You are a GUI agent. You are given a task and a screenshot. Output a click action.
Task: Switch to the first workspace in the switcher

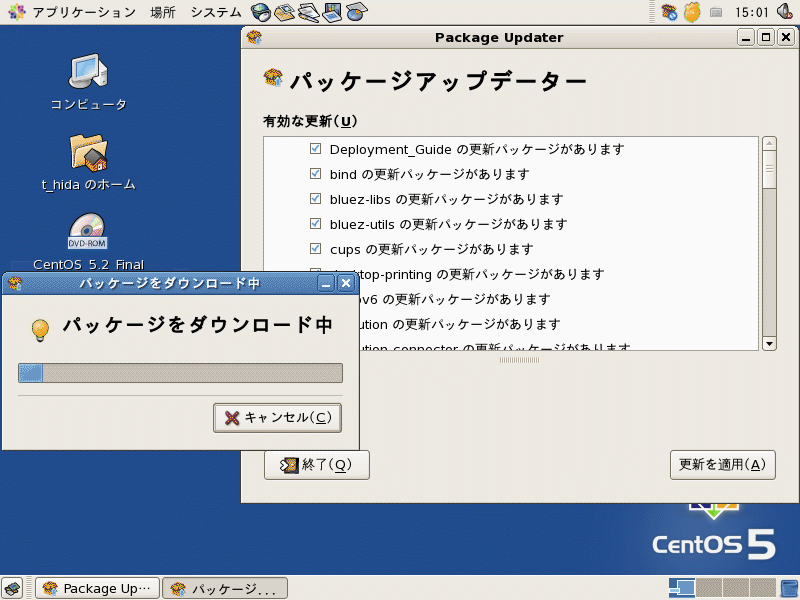pyautogui.click(x=682, y=588)
